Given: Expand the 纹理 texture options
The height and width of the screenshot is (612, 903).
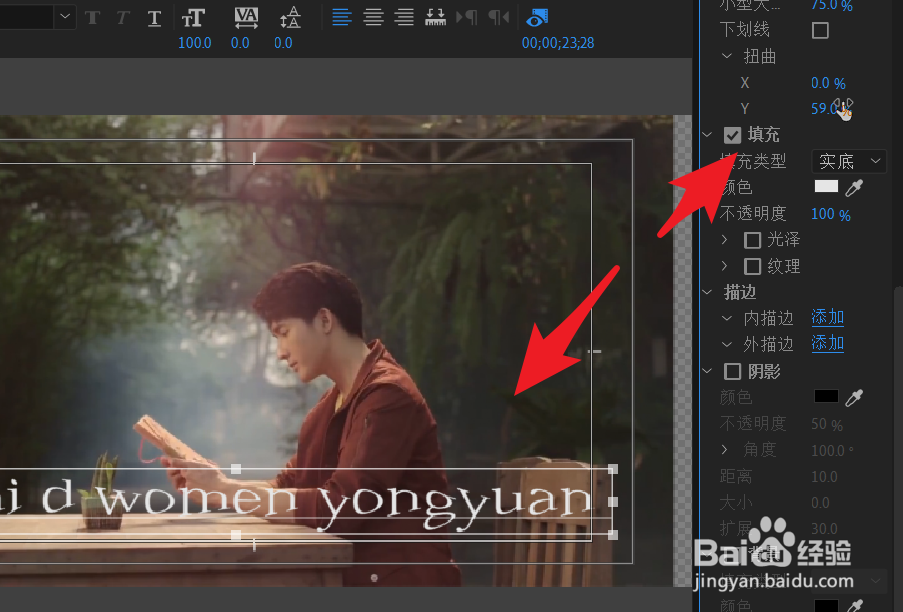Looking at the screenshot, I should coord(725,266).
